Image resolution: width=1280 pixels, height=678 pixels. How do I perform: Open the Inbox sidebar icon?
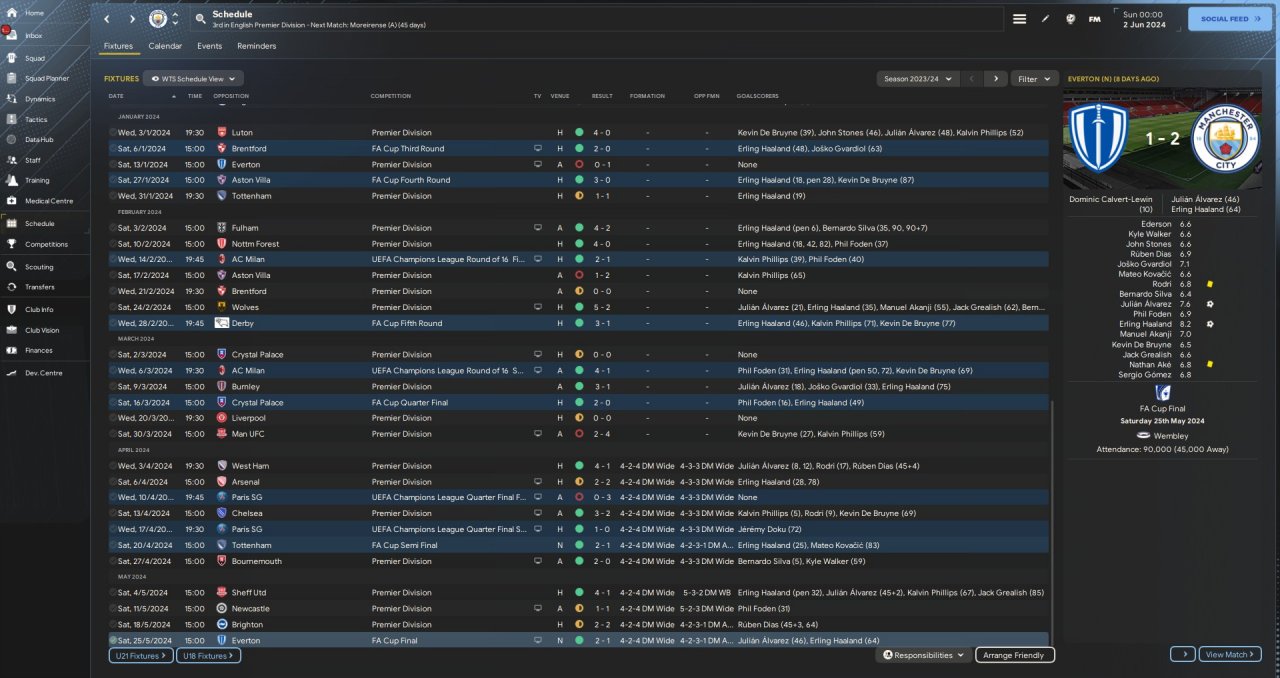point(11,35)
